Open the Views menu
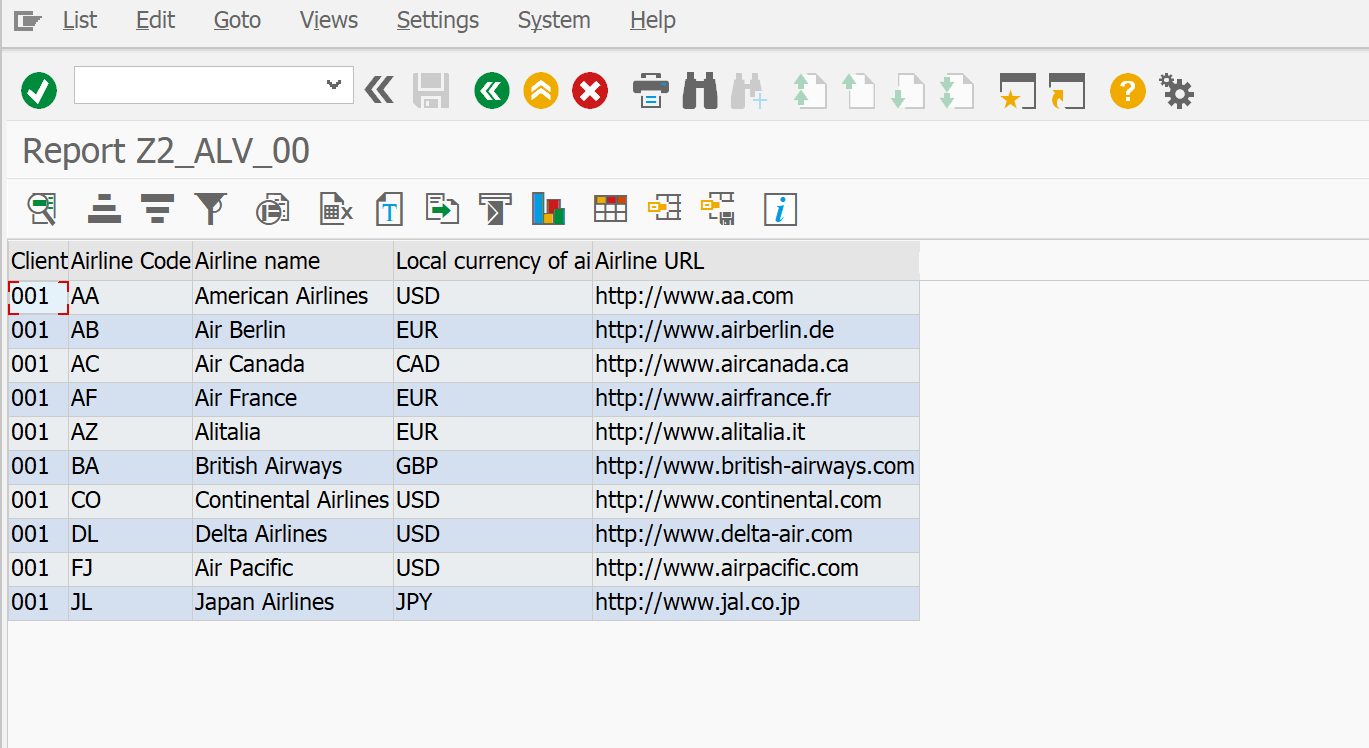This screenshot has width=1369, height=748. (329, 20)
